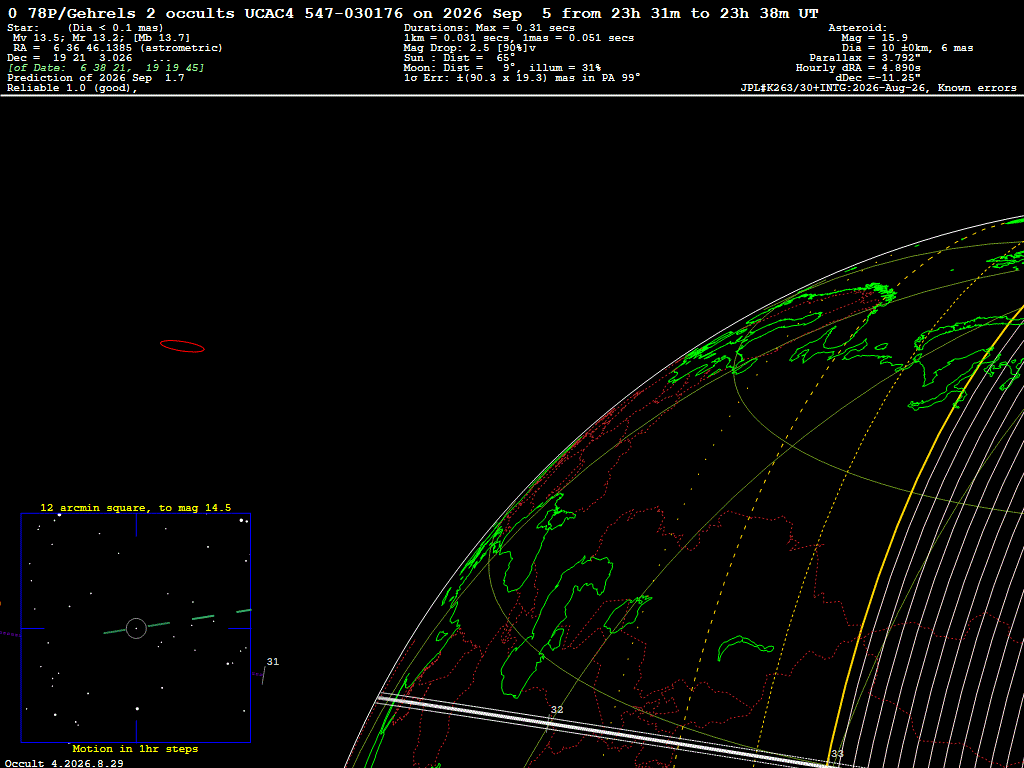
Task: Click the 31 minute time marker
Action: 273,662
